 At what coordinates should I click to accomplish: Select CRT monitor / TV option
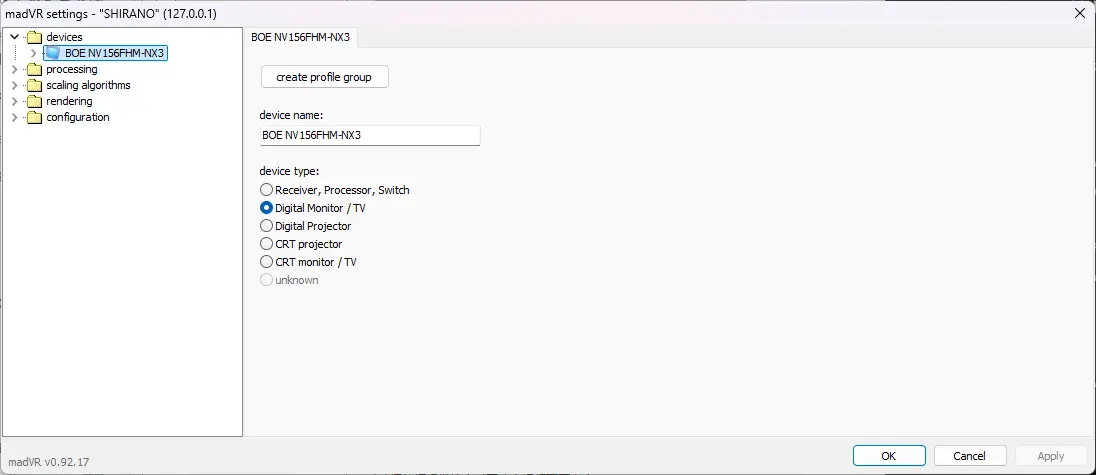pyautogui.click(x=266, y=262)
